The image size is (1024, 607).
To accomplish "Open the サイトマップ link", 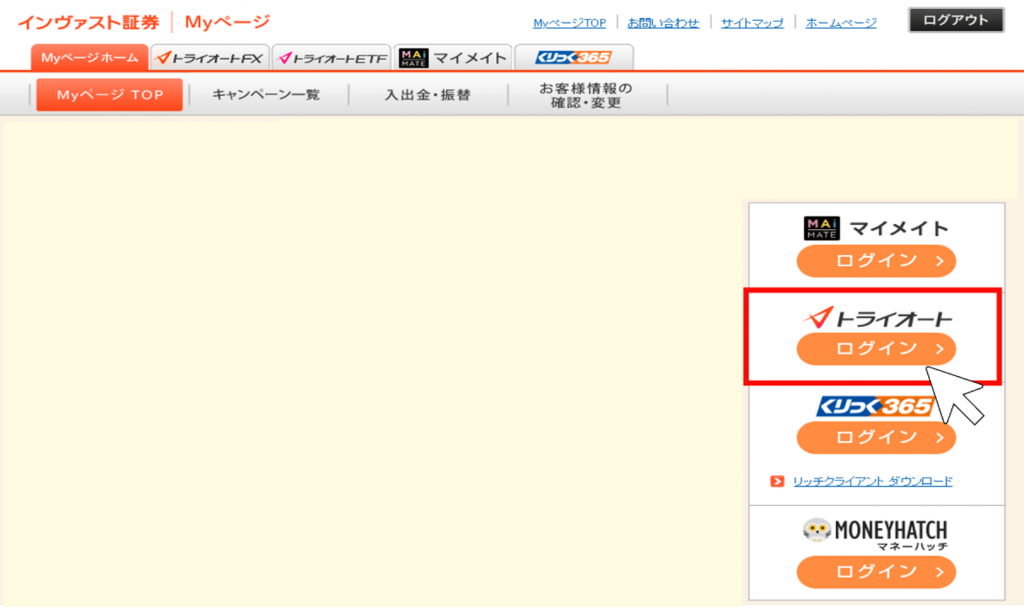I will 752,23.
